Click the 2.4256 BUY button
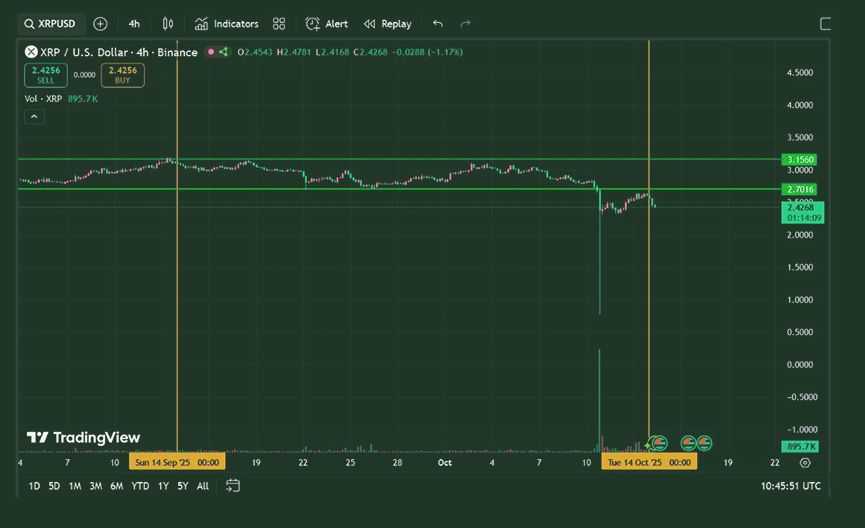This screenshot has width=865, height=528. [122, 75]
